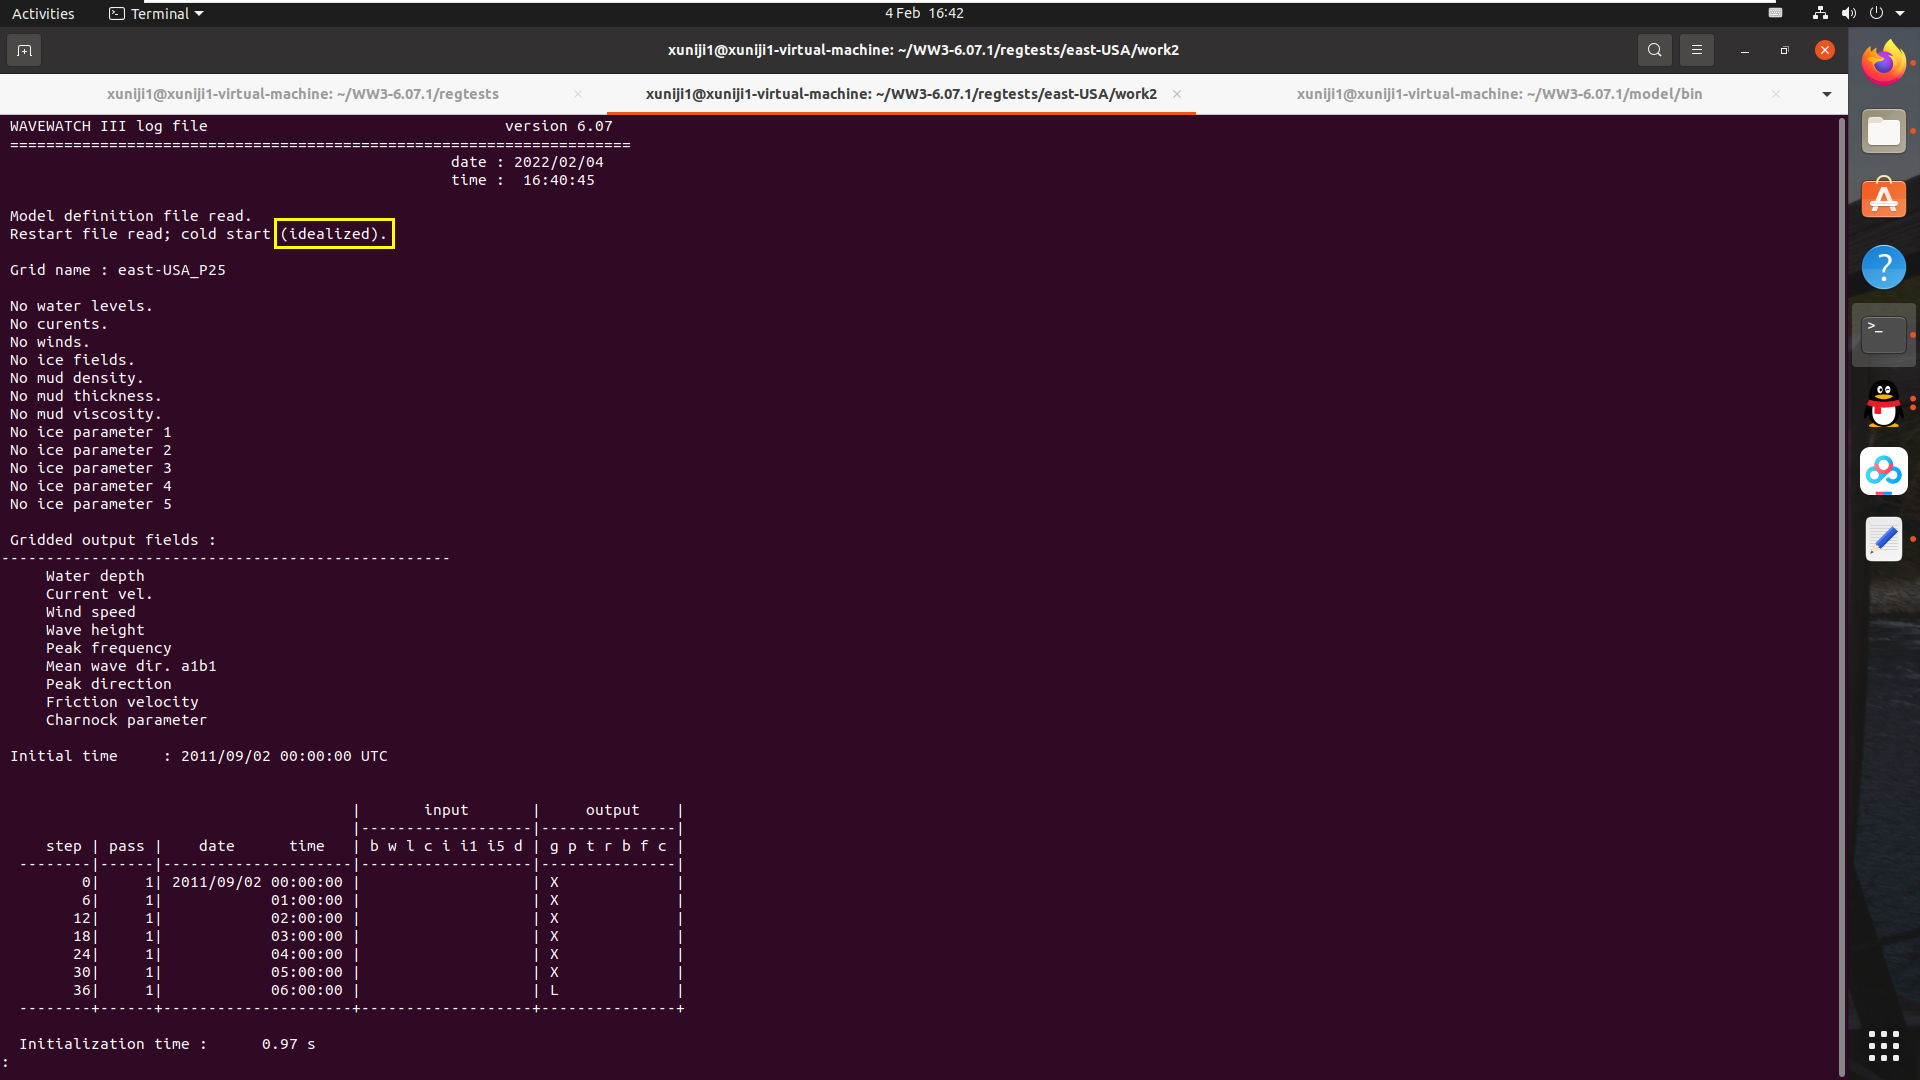This screenshot has height=1080, width=1920.
Task: Open the hamburger menu in title bar
Action: click(x=1697, y=50)
